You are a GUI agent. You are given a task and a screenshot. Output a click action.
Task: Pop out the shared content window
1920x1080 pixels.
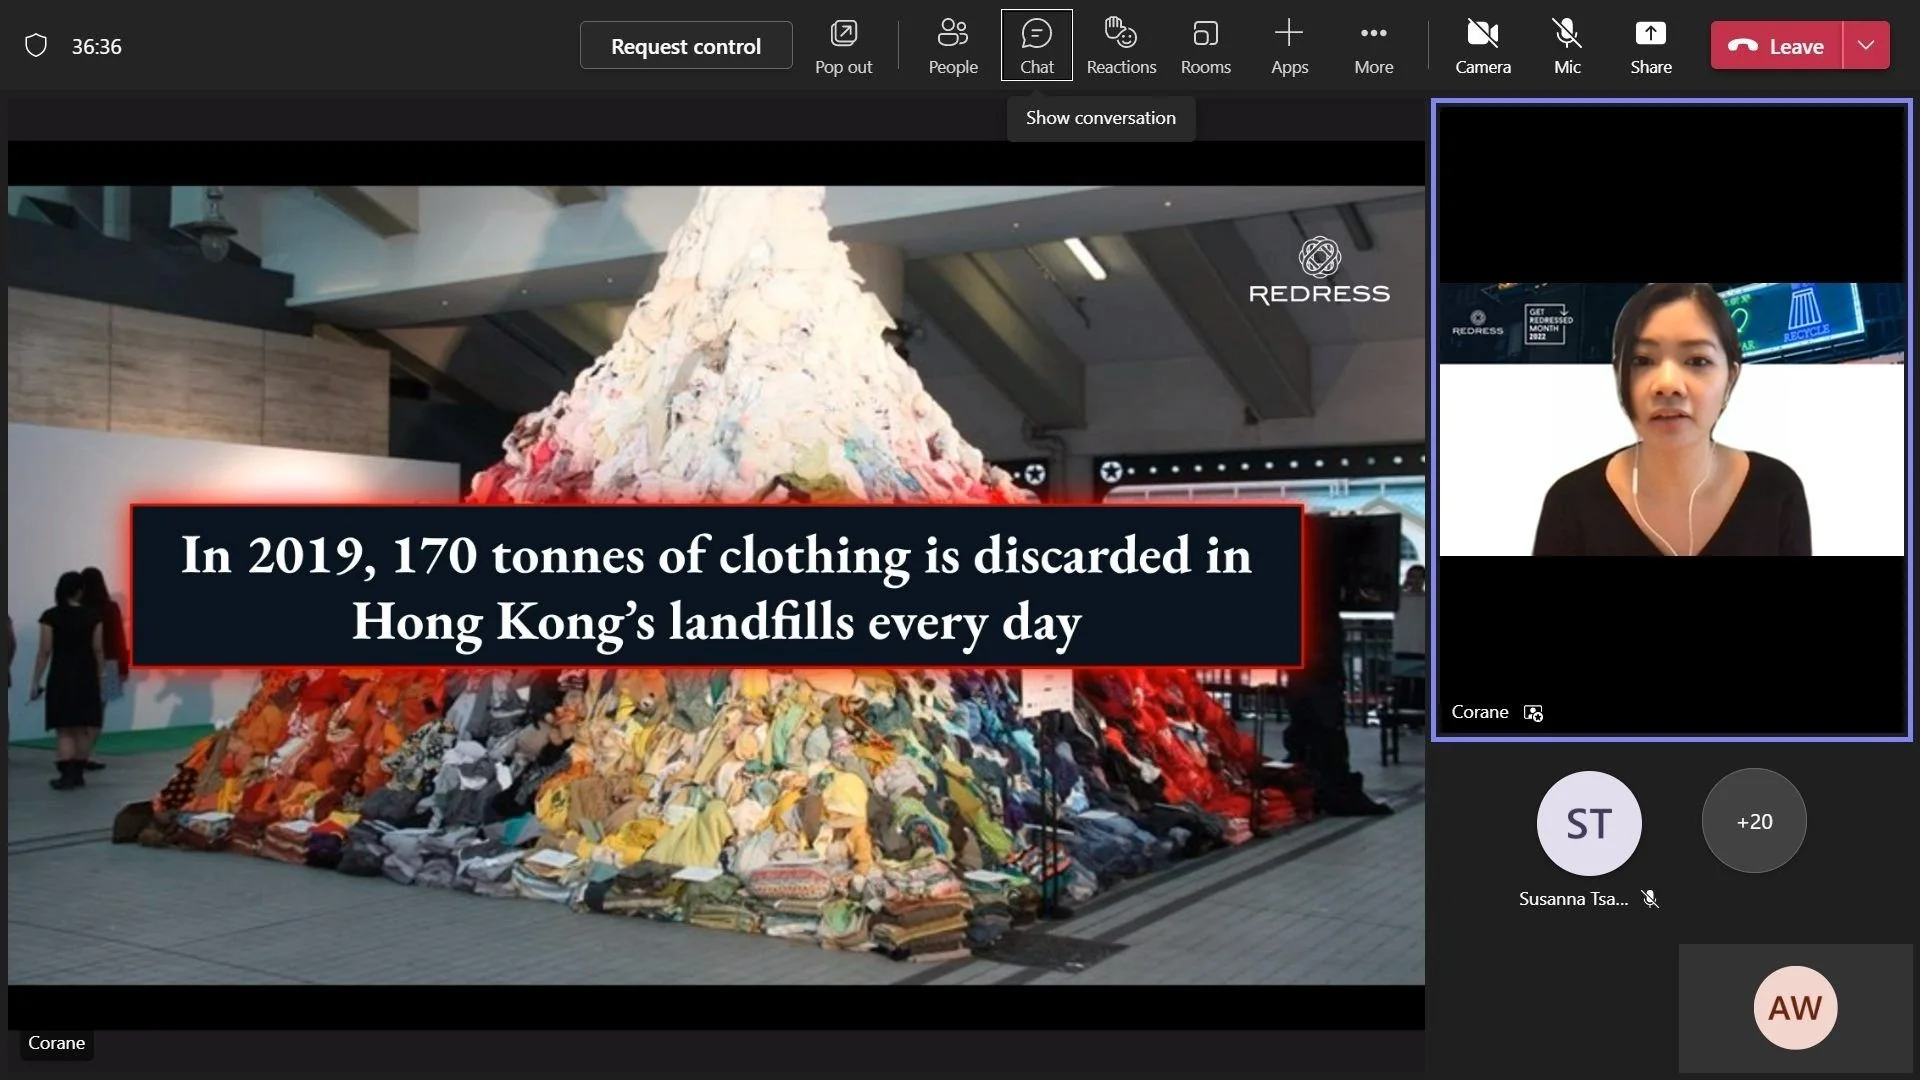point(843,45)
